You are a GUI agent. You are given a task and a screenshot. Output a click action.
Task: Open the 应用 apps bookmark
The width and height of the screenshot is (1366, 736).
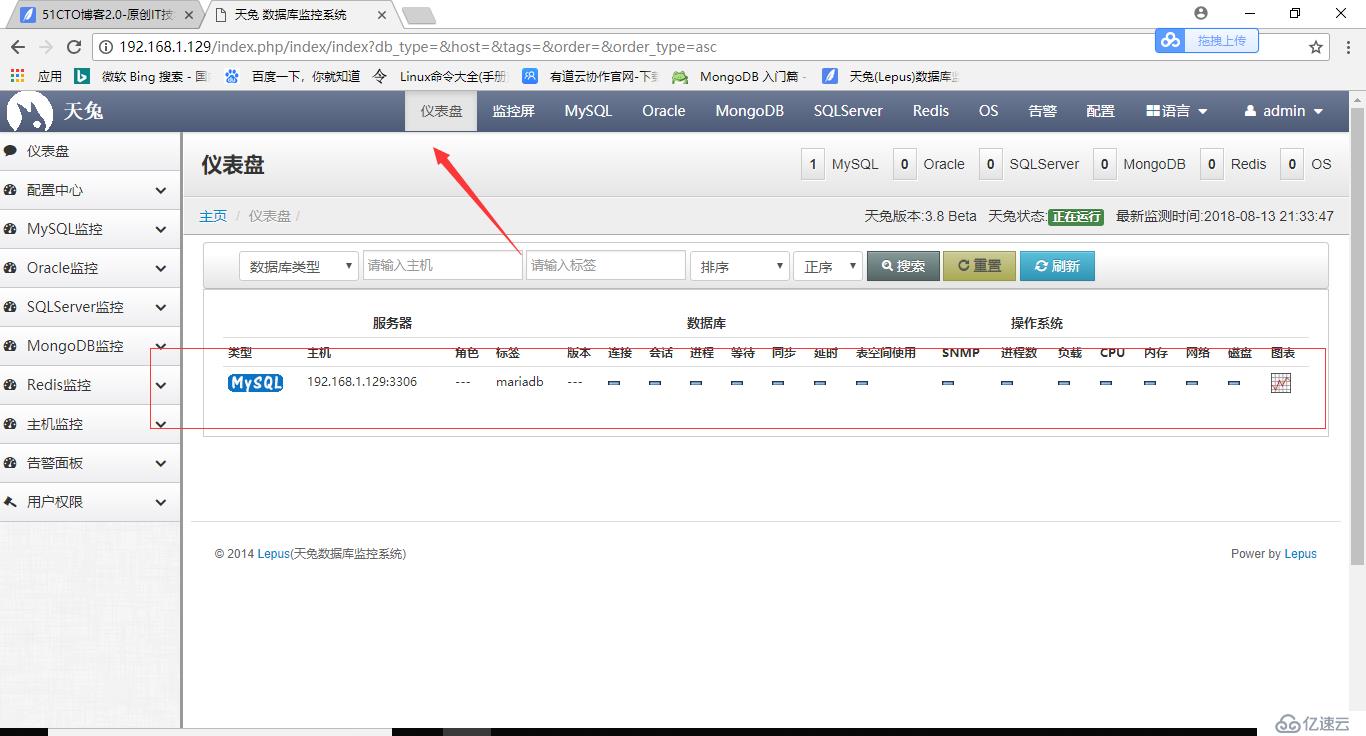(36, 76)
